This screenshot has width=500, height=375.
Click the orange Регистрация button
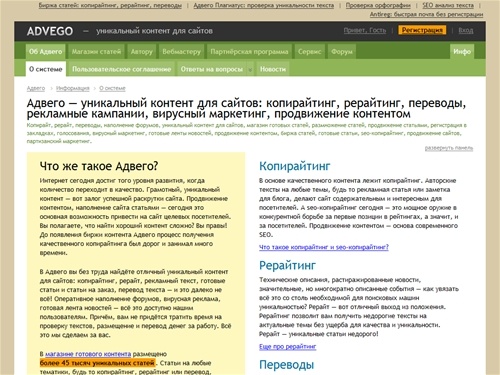pyautogui.click(x=422, y=30)
